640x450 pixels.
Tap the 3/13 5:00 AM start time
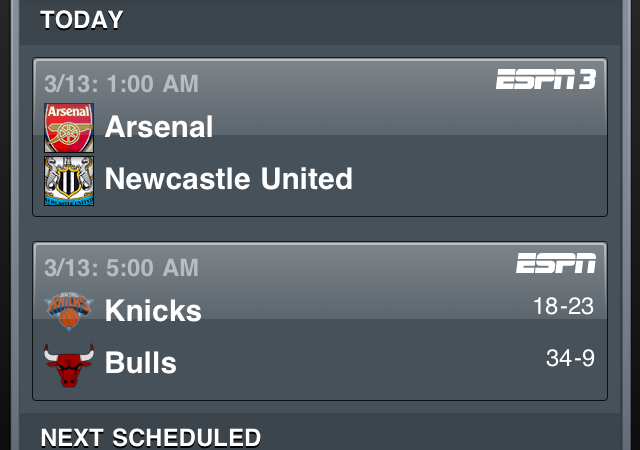click(121, 268)
